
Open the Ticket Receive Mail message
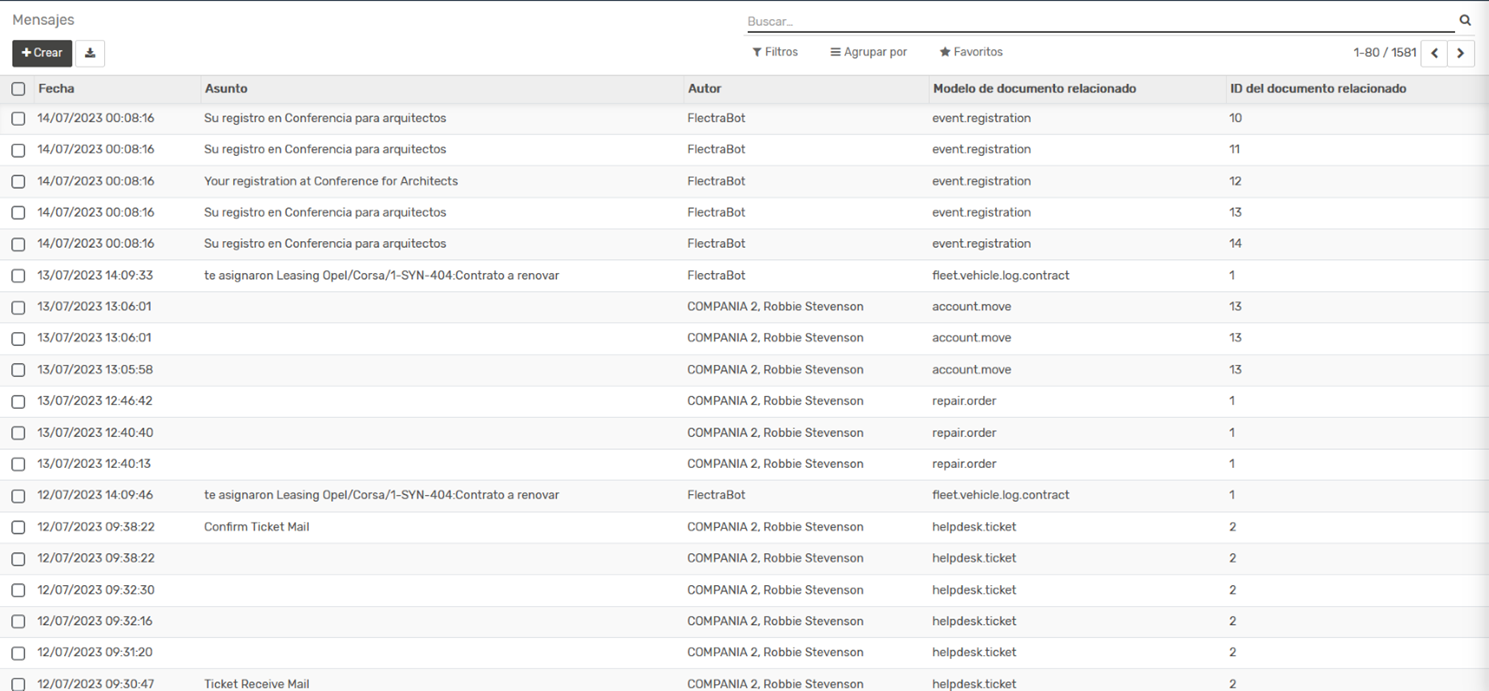(257, 684)
